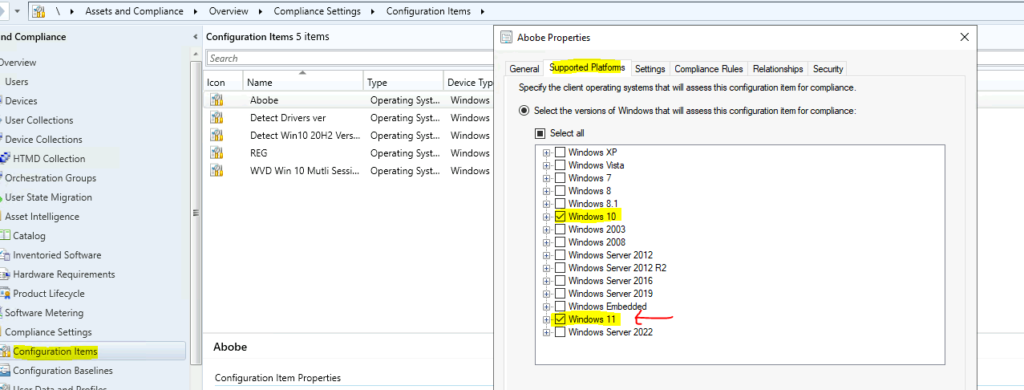The image size is (1024, 390).
Task: Expand the Windows XP tree node
Action: click(x=547, y=152)
